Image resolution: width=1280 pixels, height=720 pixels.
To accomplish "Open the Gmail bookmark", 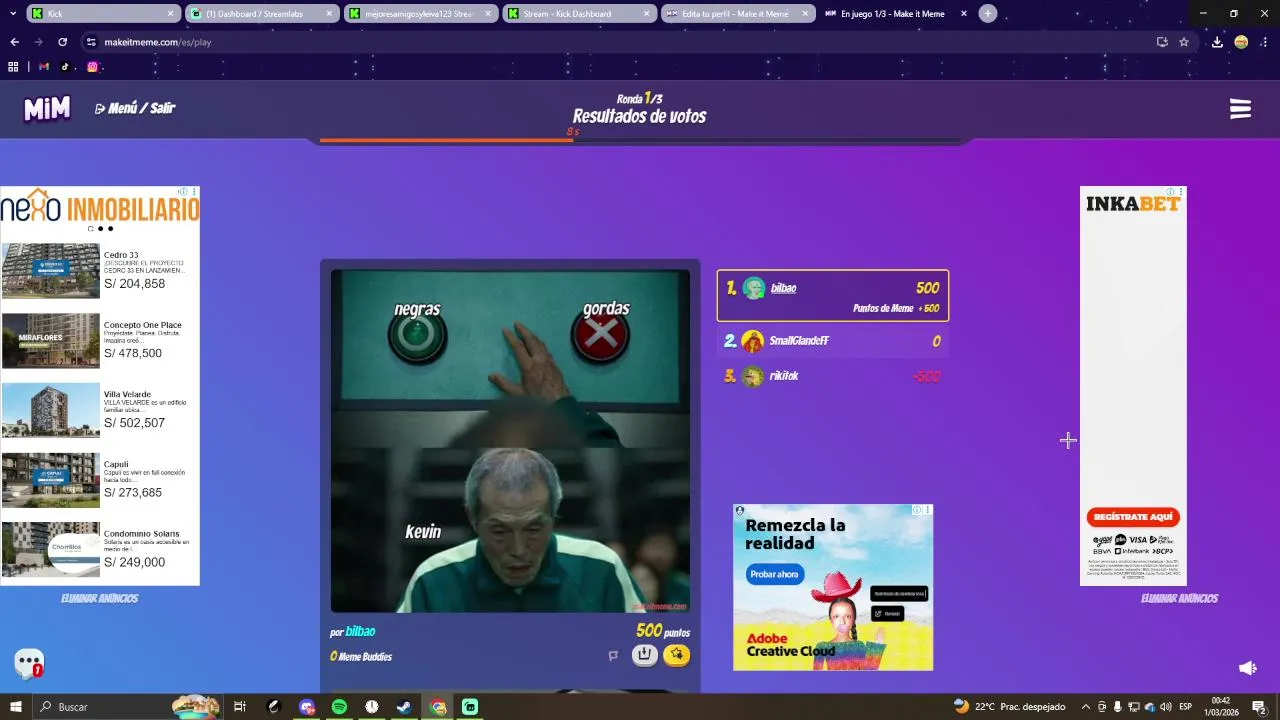I will pyautogui.click(x=44, y=67).
